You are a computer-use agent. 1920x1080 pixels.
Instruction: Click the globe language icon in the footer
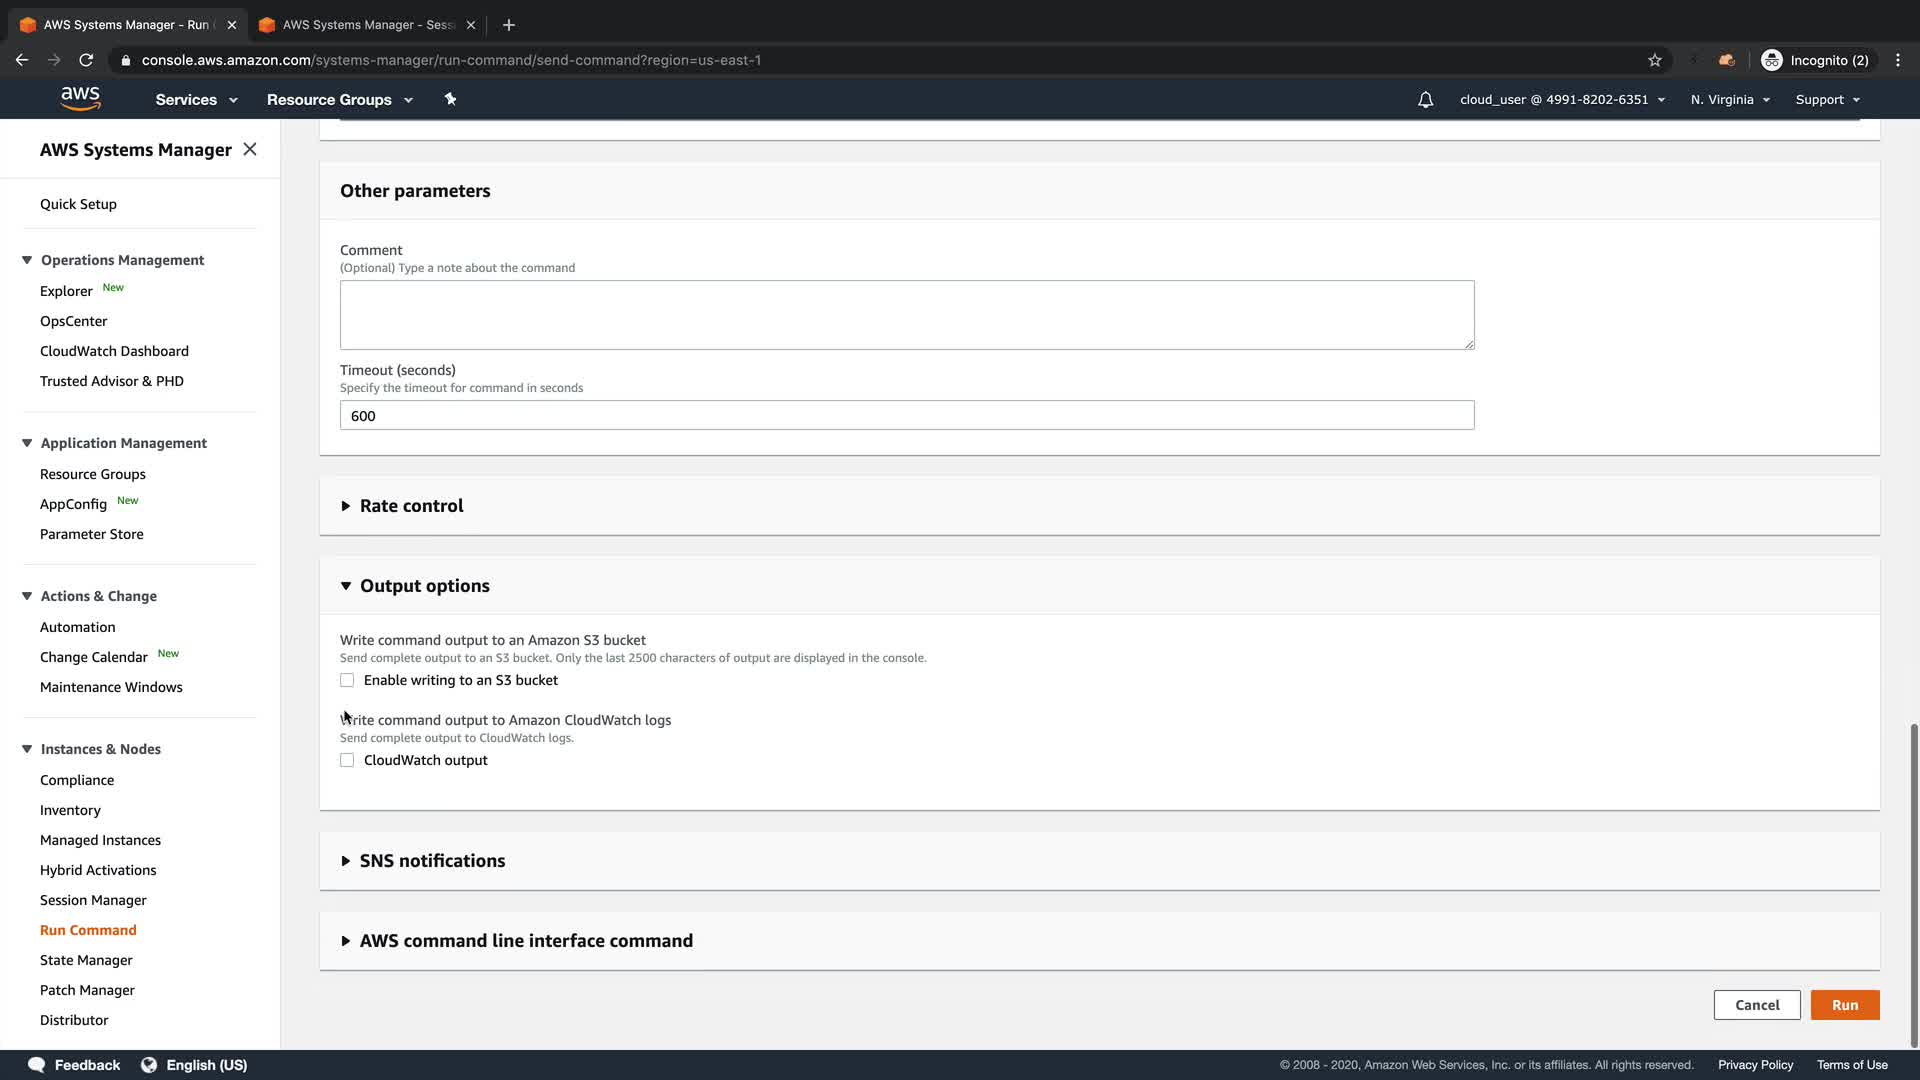pyautogui.click(x=149, y=1065)
